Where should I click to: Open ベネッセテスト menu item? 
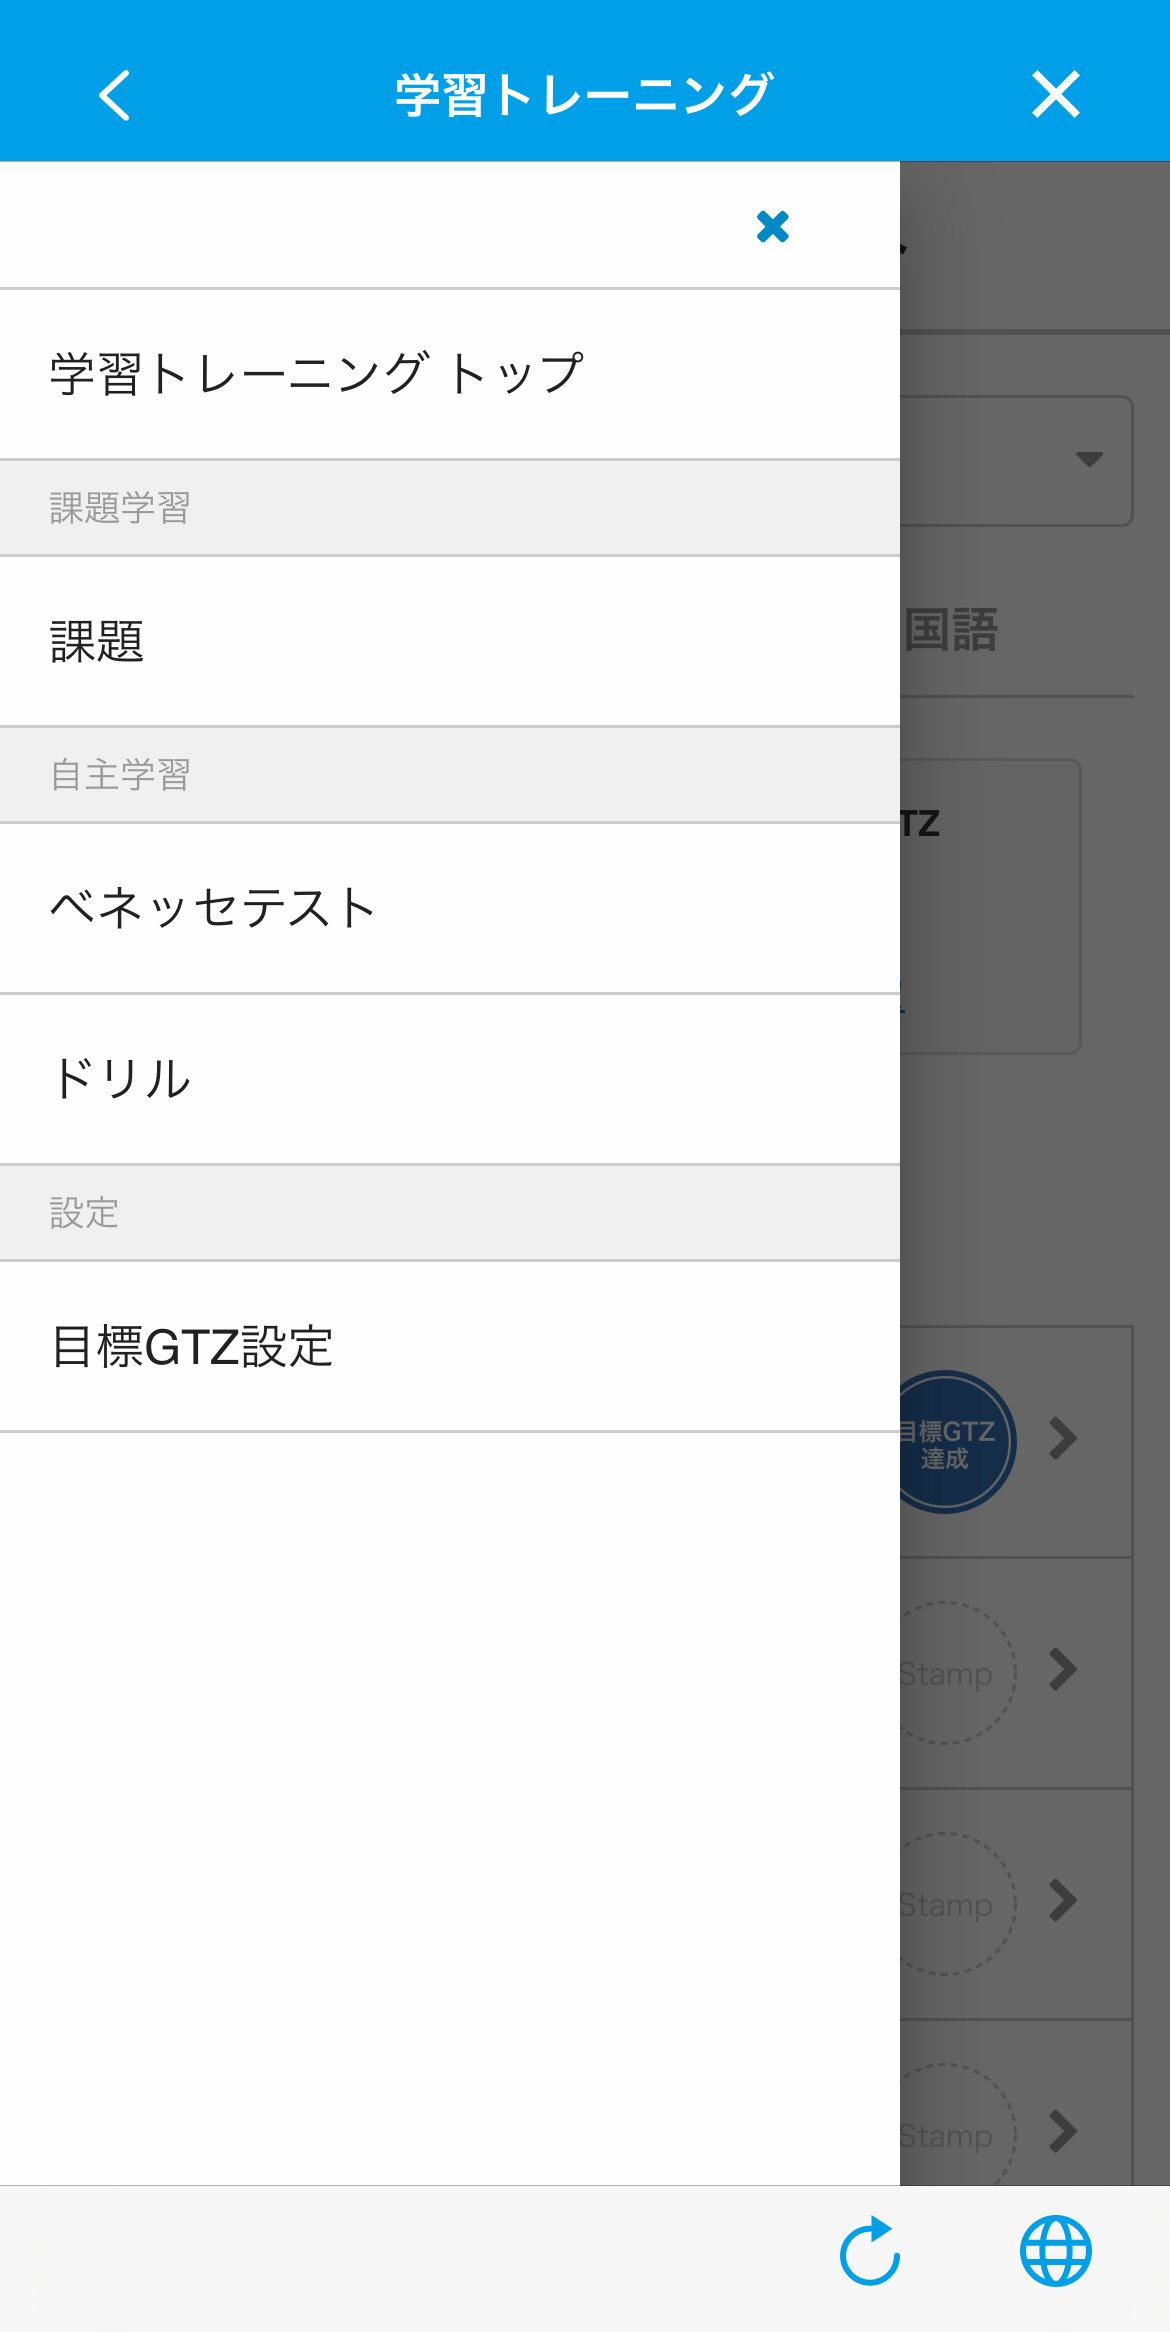[x=450, y=908]
